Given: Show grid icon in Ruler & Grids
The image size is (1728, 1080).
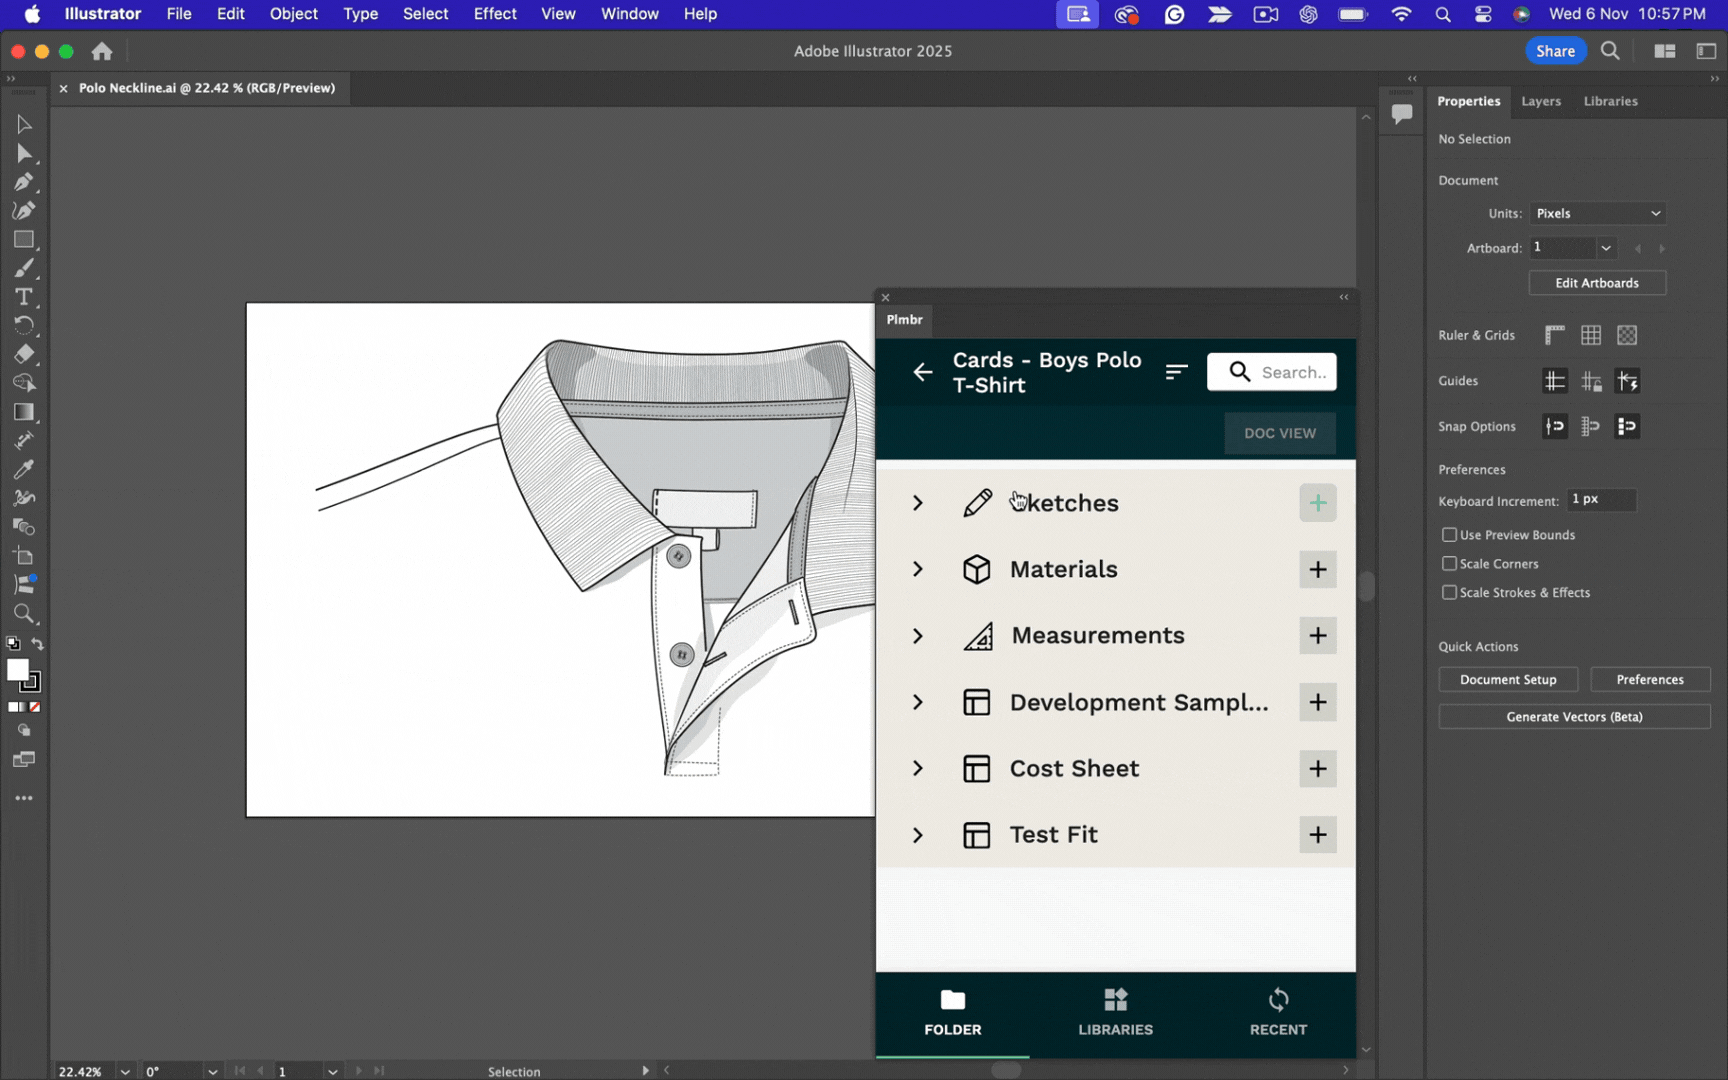Looking at the screenshot, I should [x=1591, y=335].
